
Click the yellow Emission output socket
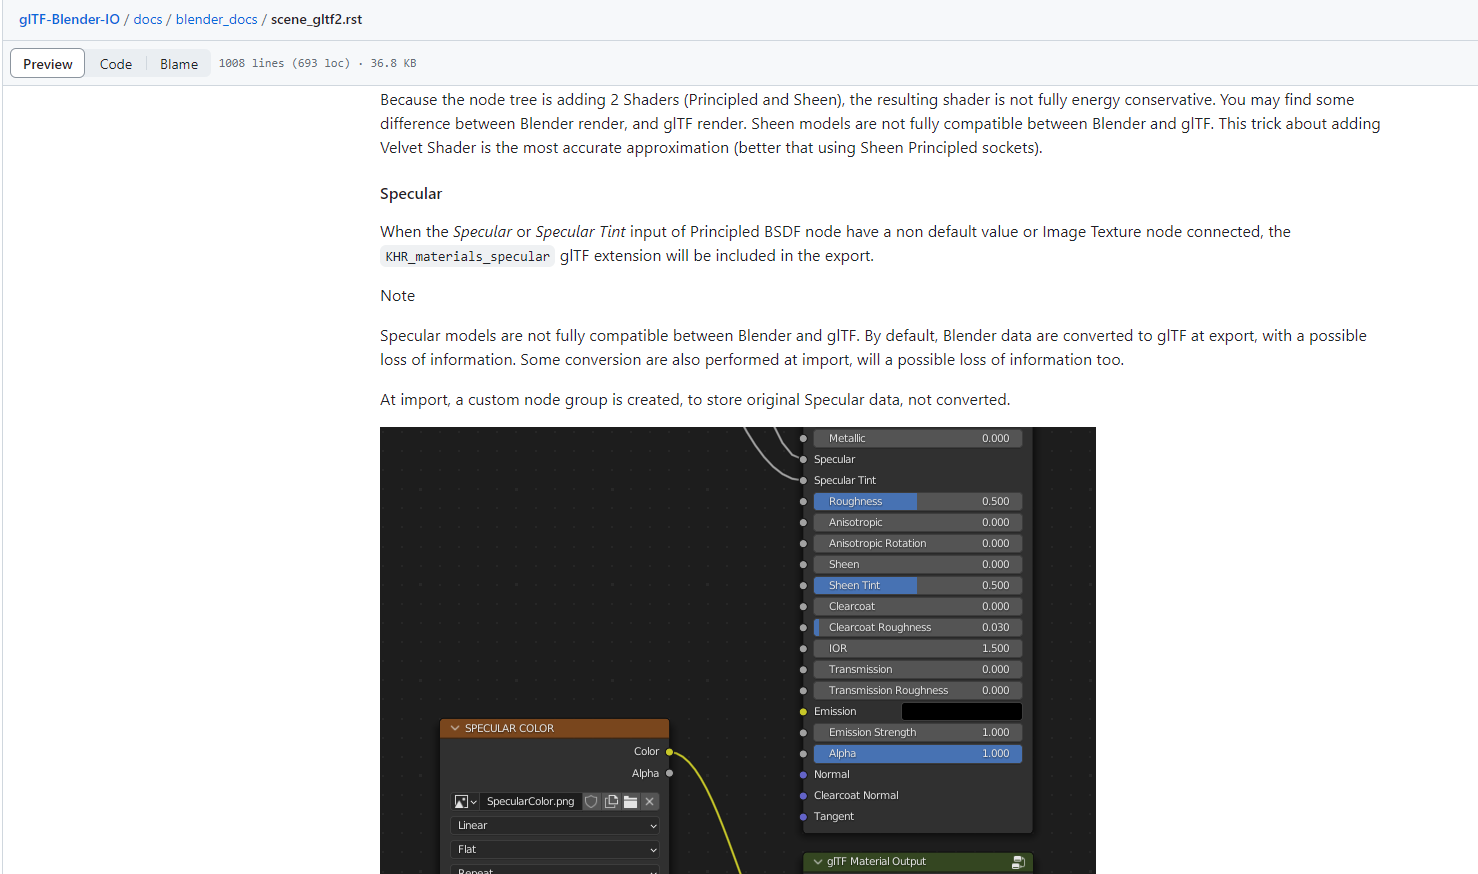pyautogui.click(x=804, y=711)
